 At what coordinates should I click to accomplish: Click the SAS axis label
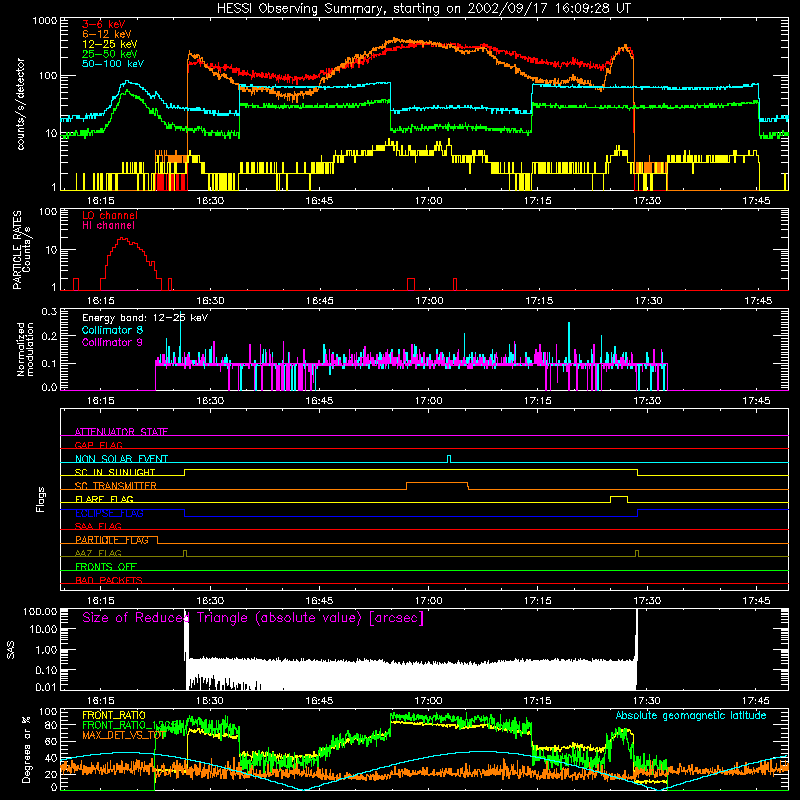[x=10, y=651]
